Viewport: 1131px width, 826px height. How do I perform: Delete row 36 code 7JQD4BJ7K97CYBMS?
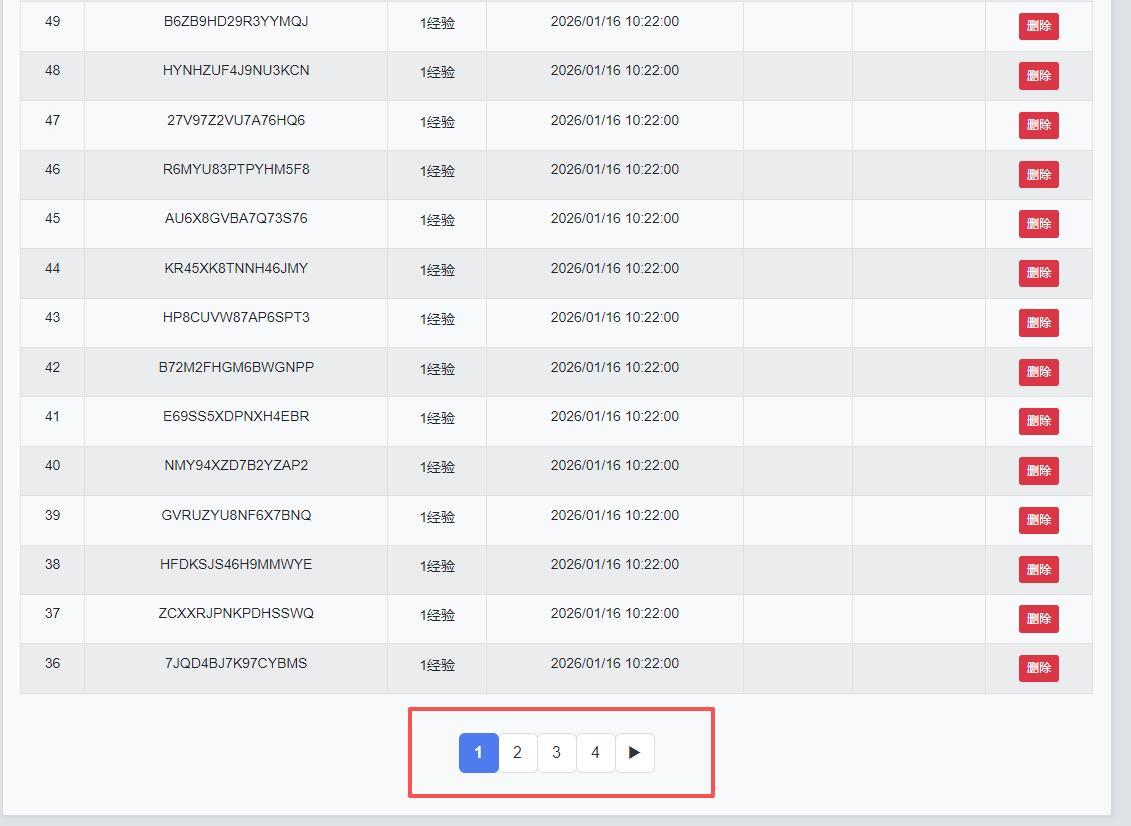pos(1038,668)
